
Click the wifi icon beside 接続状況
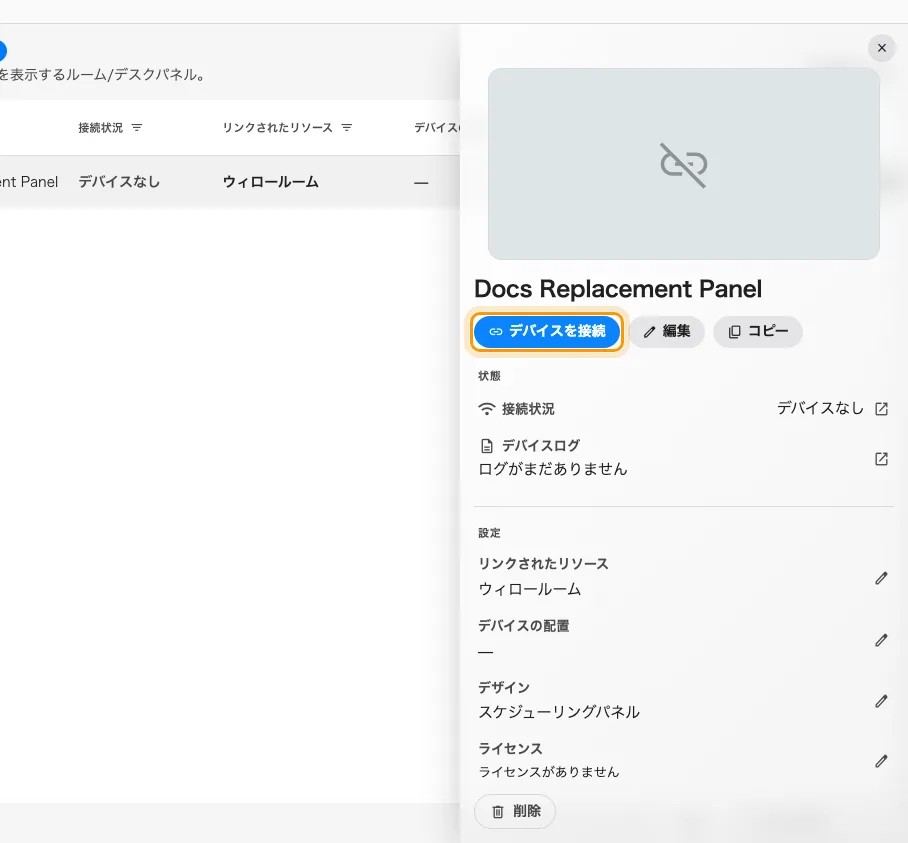pos(486,409)
